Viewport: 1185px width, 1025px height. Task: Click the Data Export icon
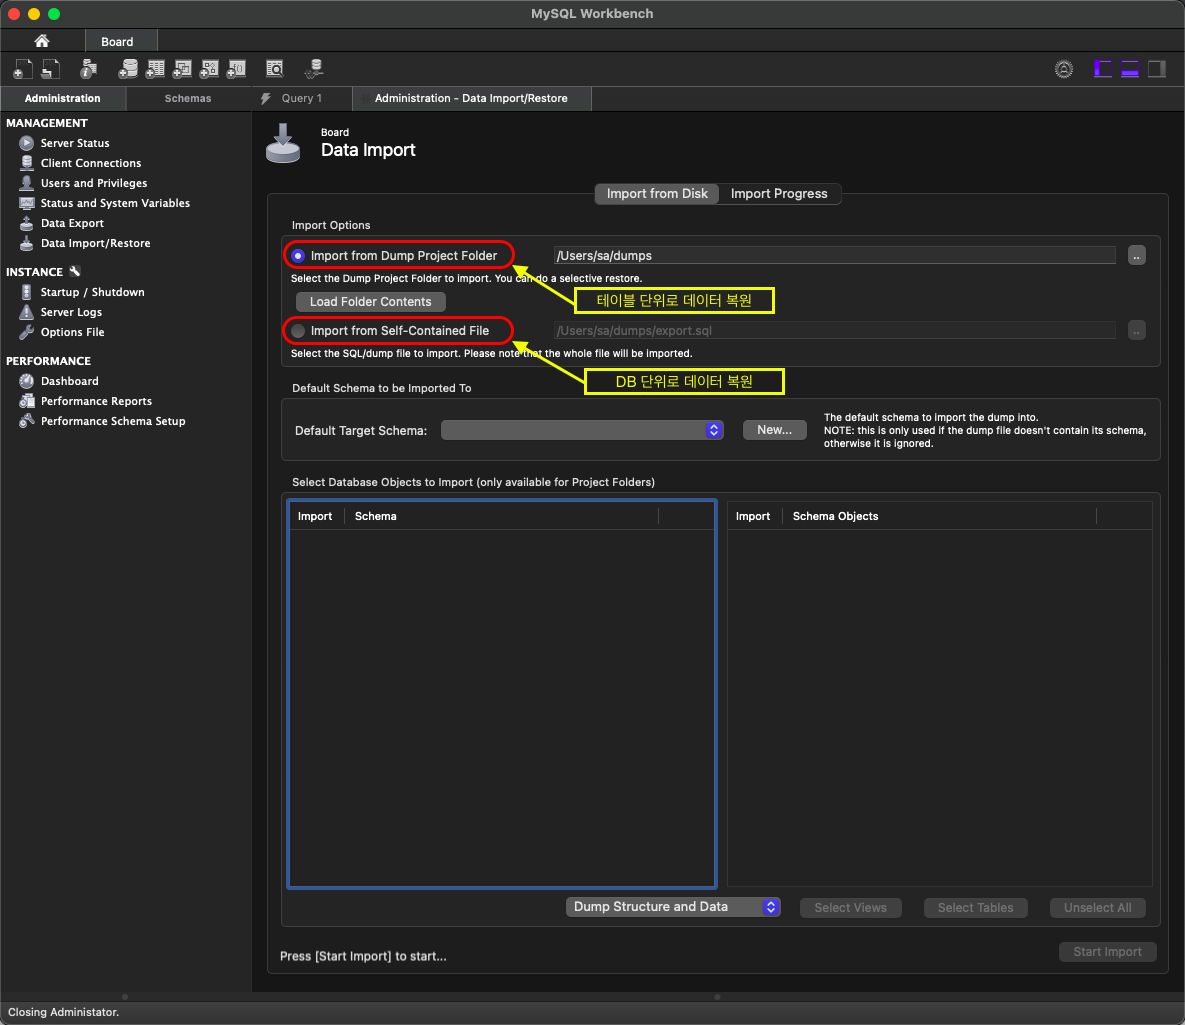point(26,223)
